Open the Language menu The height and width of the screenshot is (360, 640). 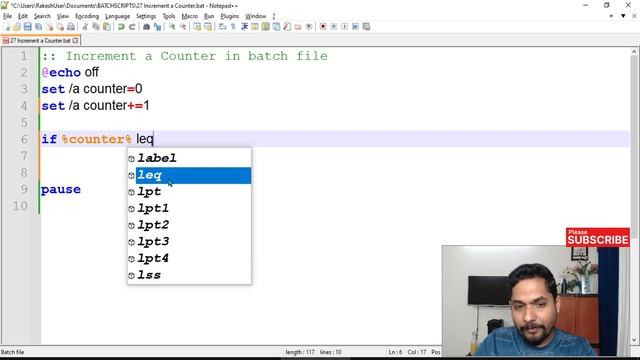[118, 16]
